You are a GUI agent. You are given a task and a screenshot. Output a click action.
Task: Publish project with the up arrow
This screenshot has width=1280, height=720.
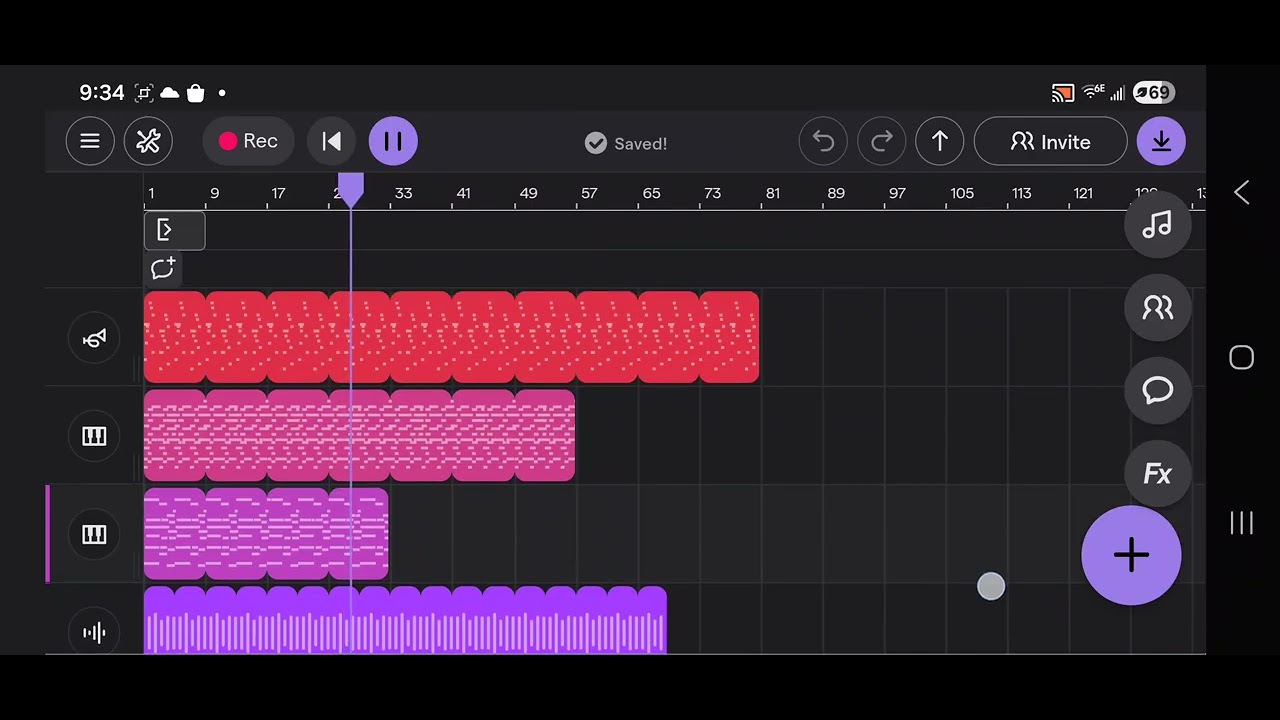point(940,142)
